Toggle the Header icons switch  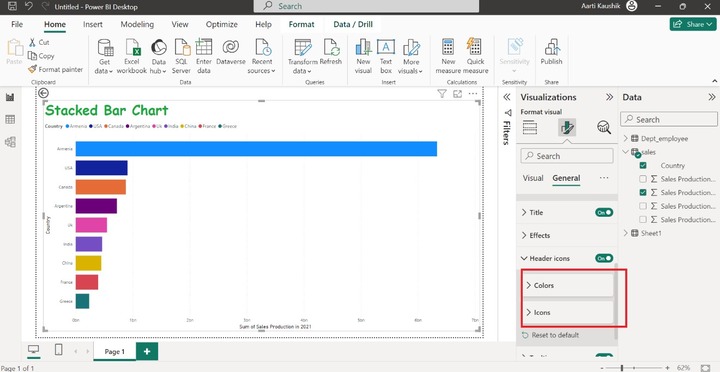click(x=604, y=259)
